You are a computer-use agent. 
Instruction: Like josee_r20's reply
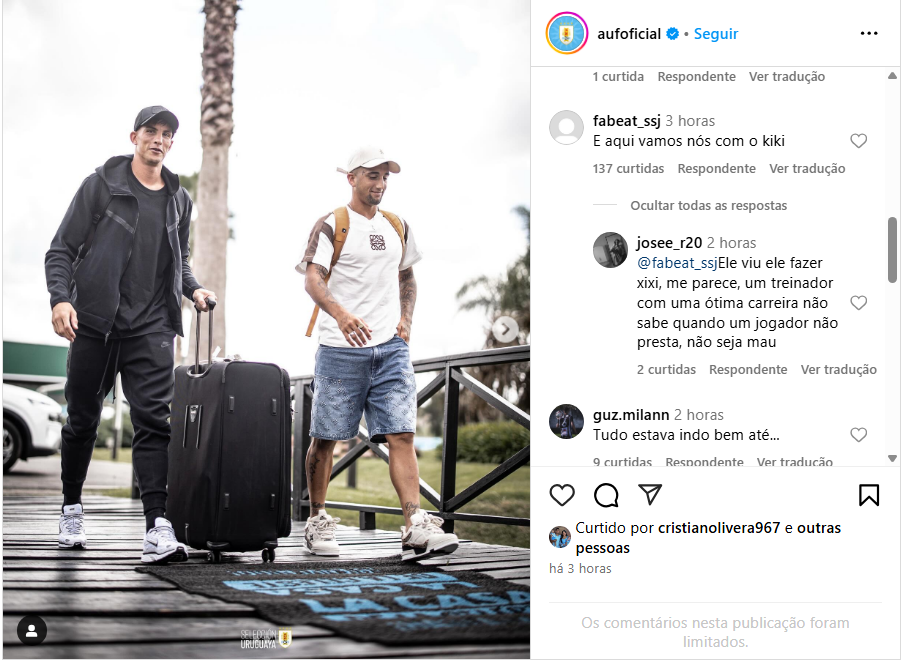click(x=858, y=303)
